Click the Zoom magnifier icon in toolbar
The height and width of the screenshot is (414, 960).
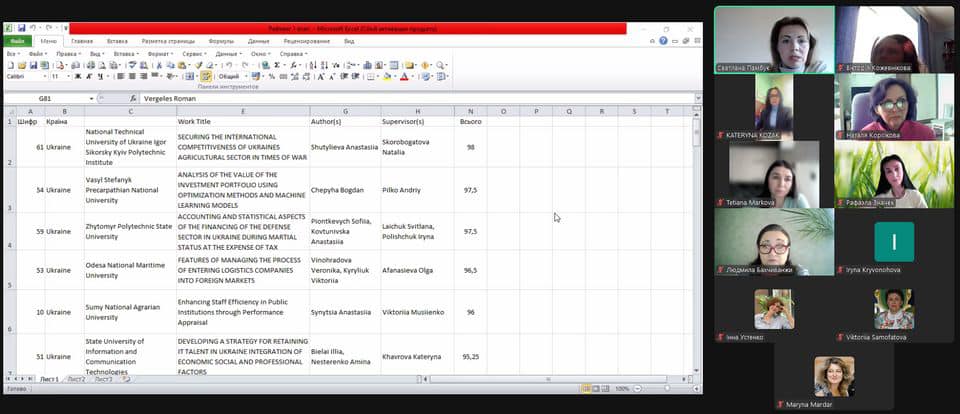tap(440, 66)
